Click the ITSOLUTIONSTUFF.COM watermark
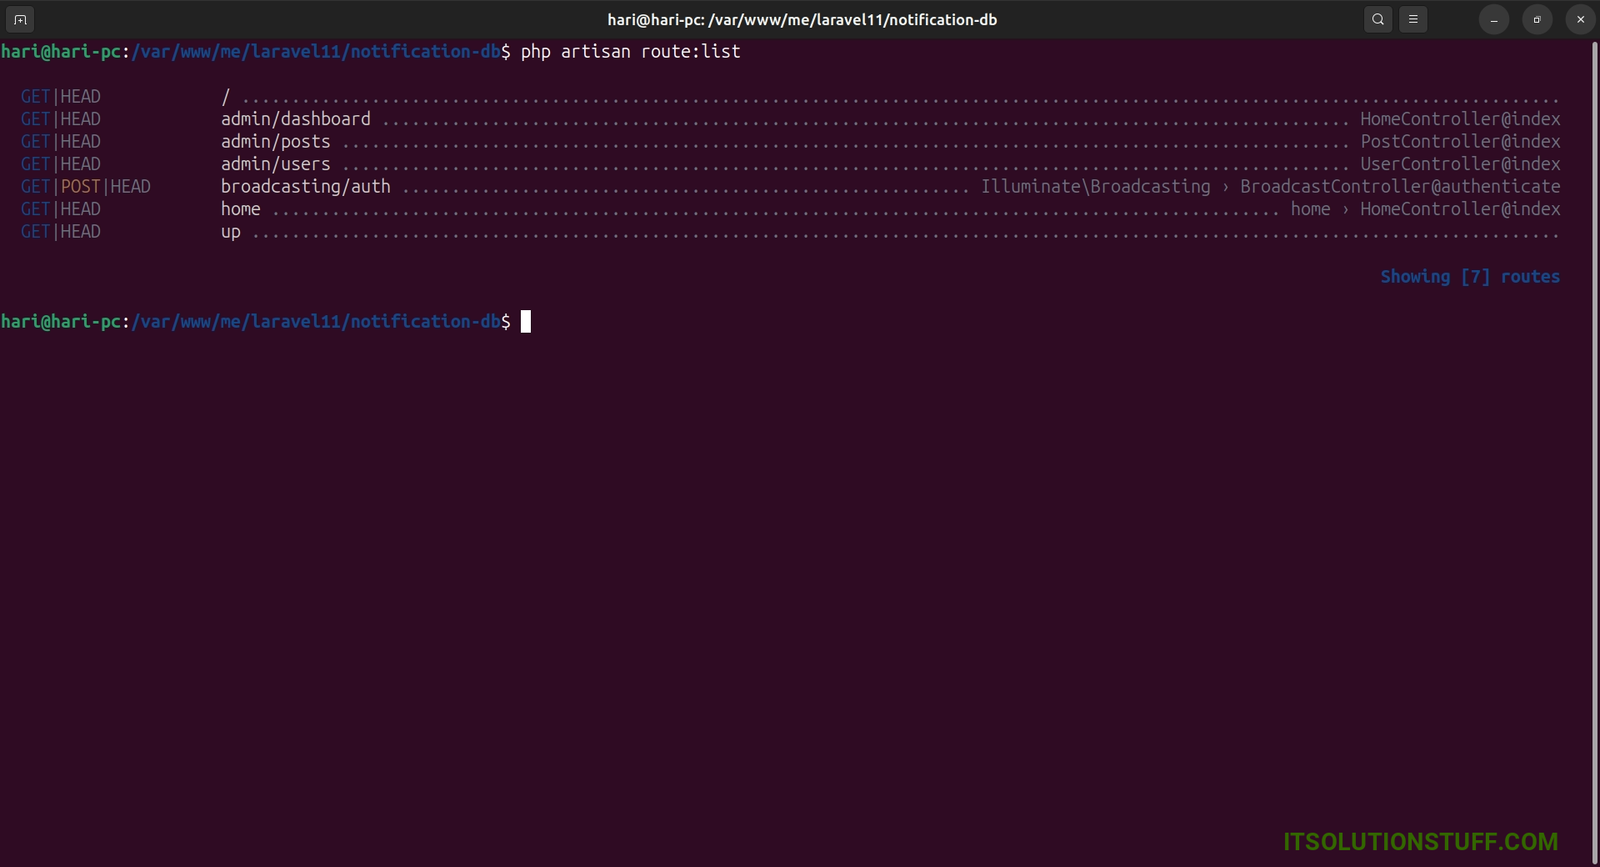 [x=1420, y=841]
